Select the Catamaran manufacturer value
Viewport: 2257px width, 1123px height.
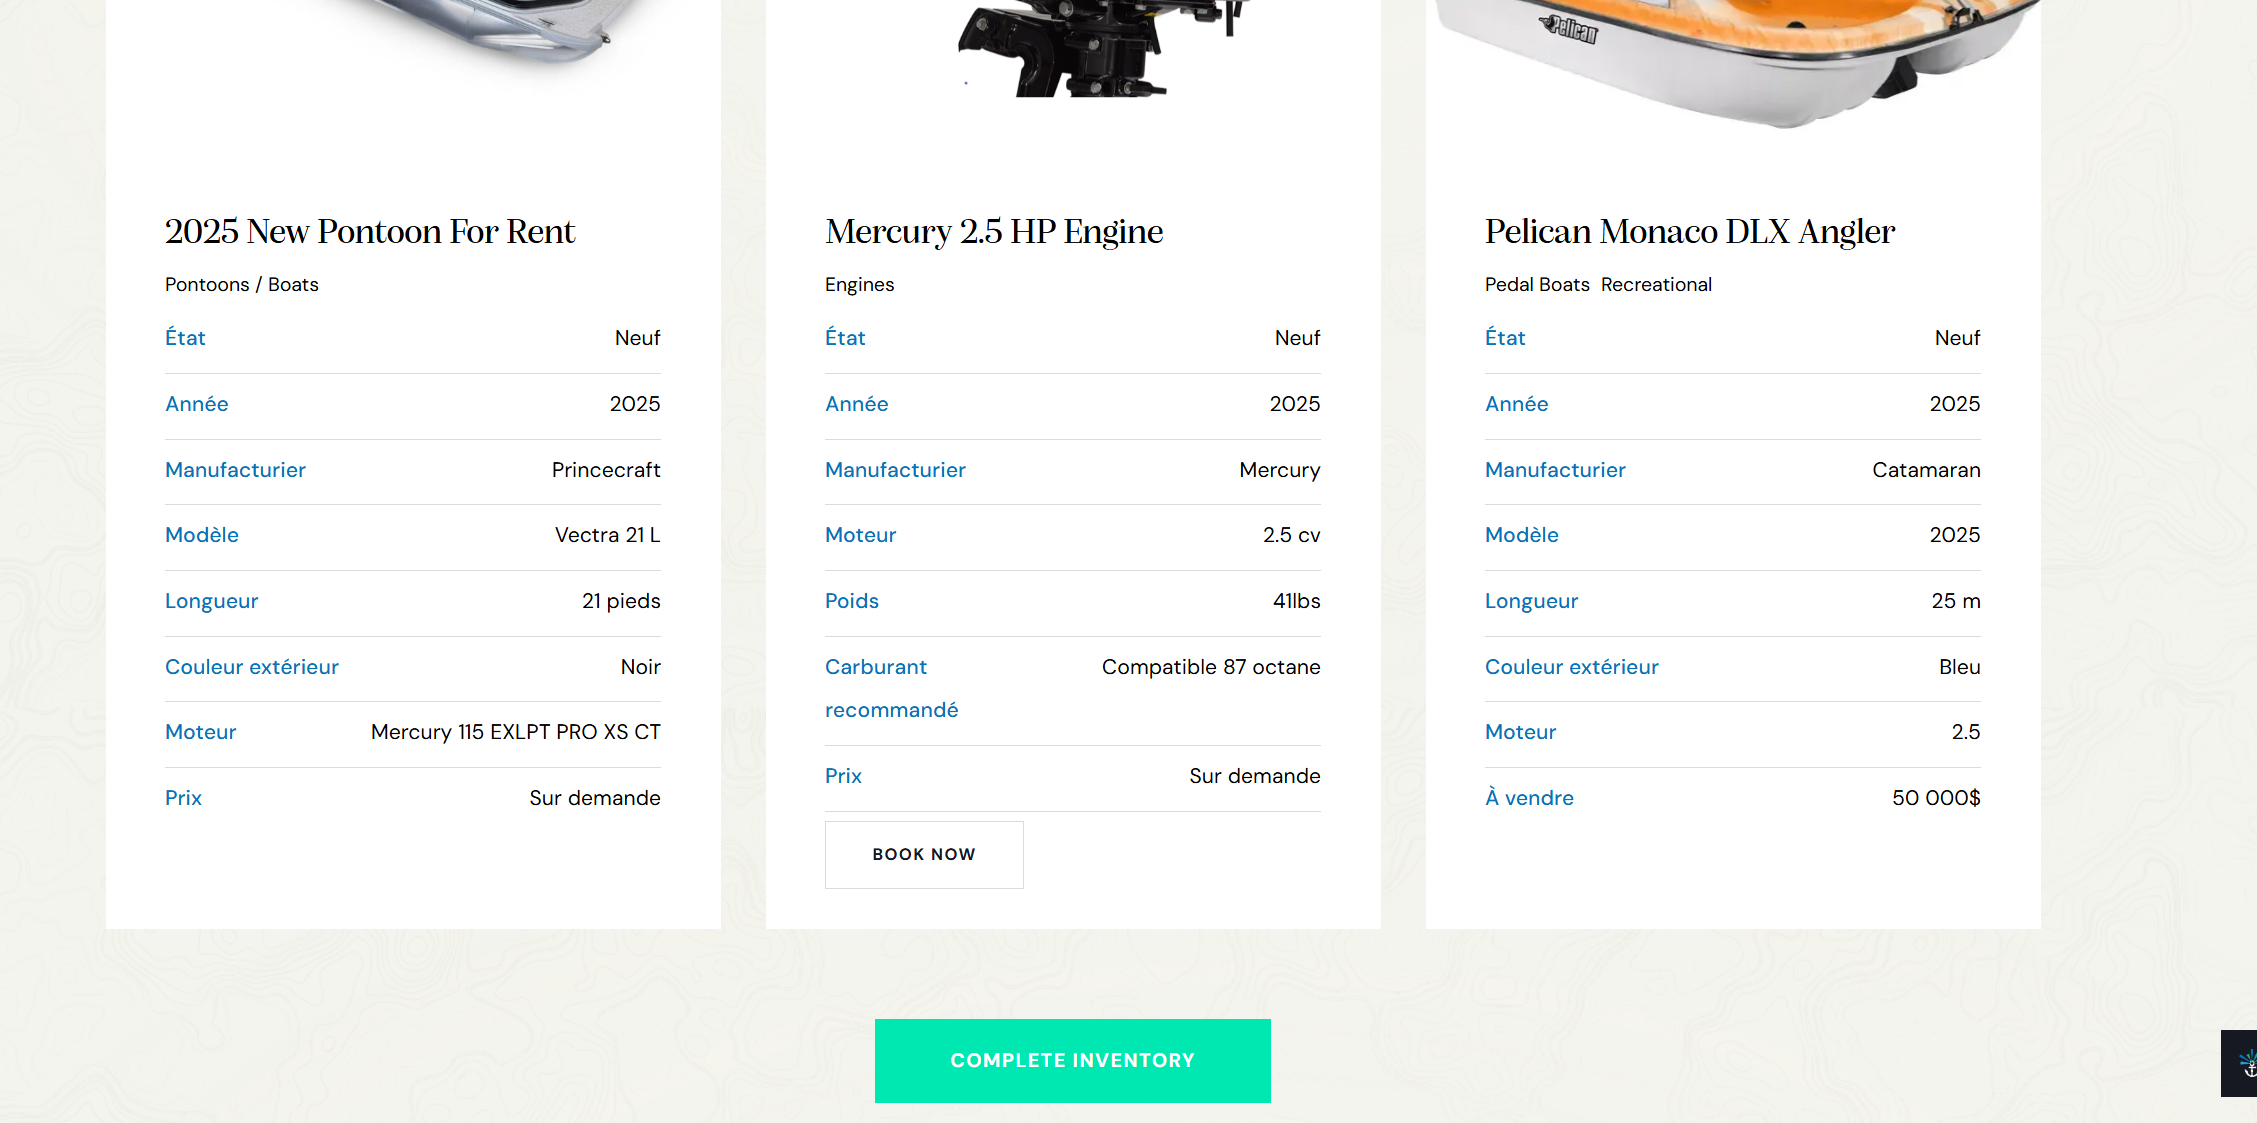(x=1926, y=470)
